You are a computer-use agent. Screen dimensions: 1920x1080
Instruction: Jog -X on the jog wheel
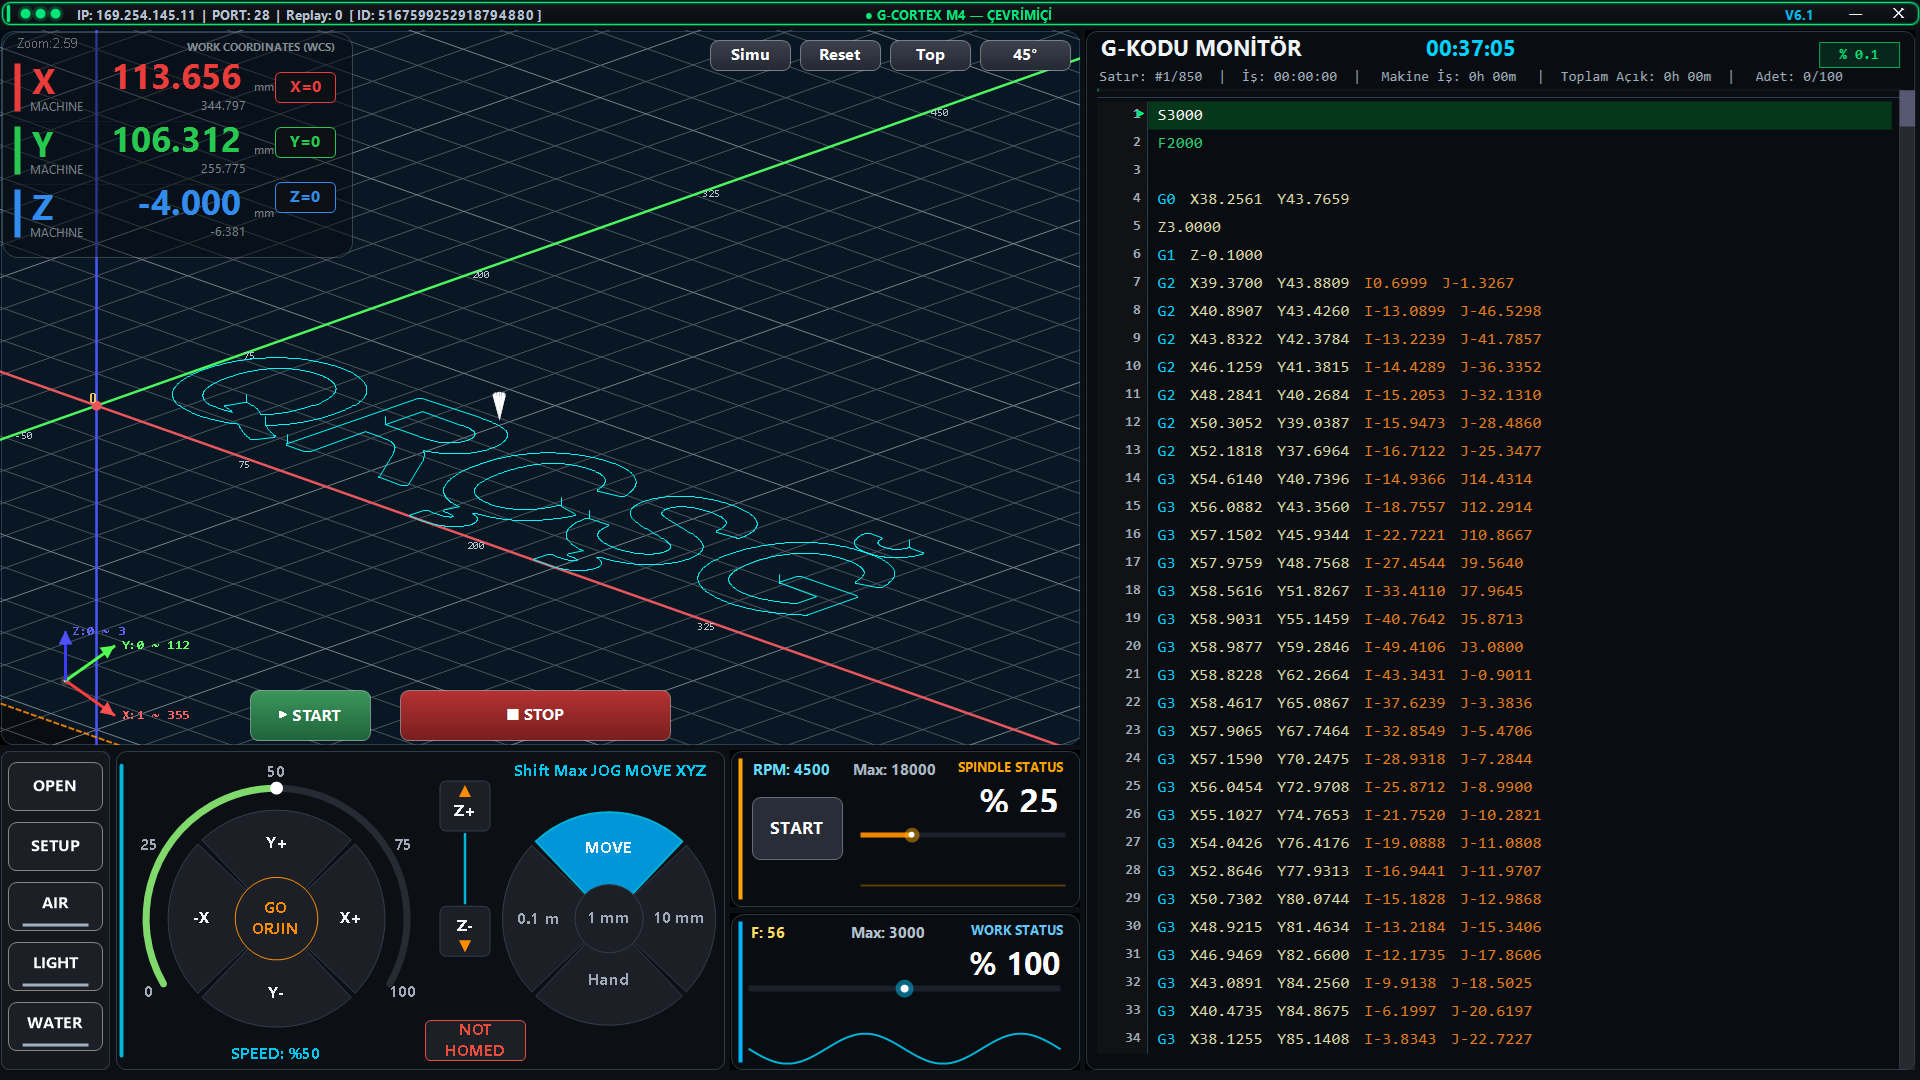[x=201, y=918]
